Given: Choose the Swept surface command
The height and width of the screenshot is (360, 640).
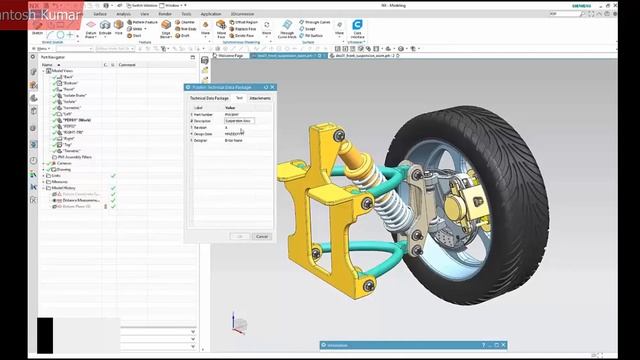Looking at the screenshot, I should coord(307,29).
